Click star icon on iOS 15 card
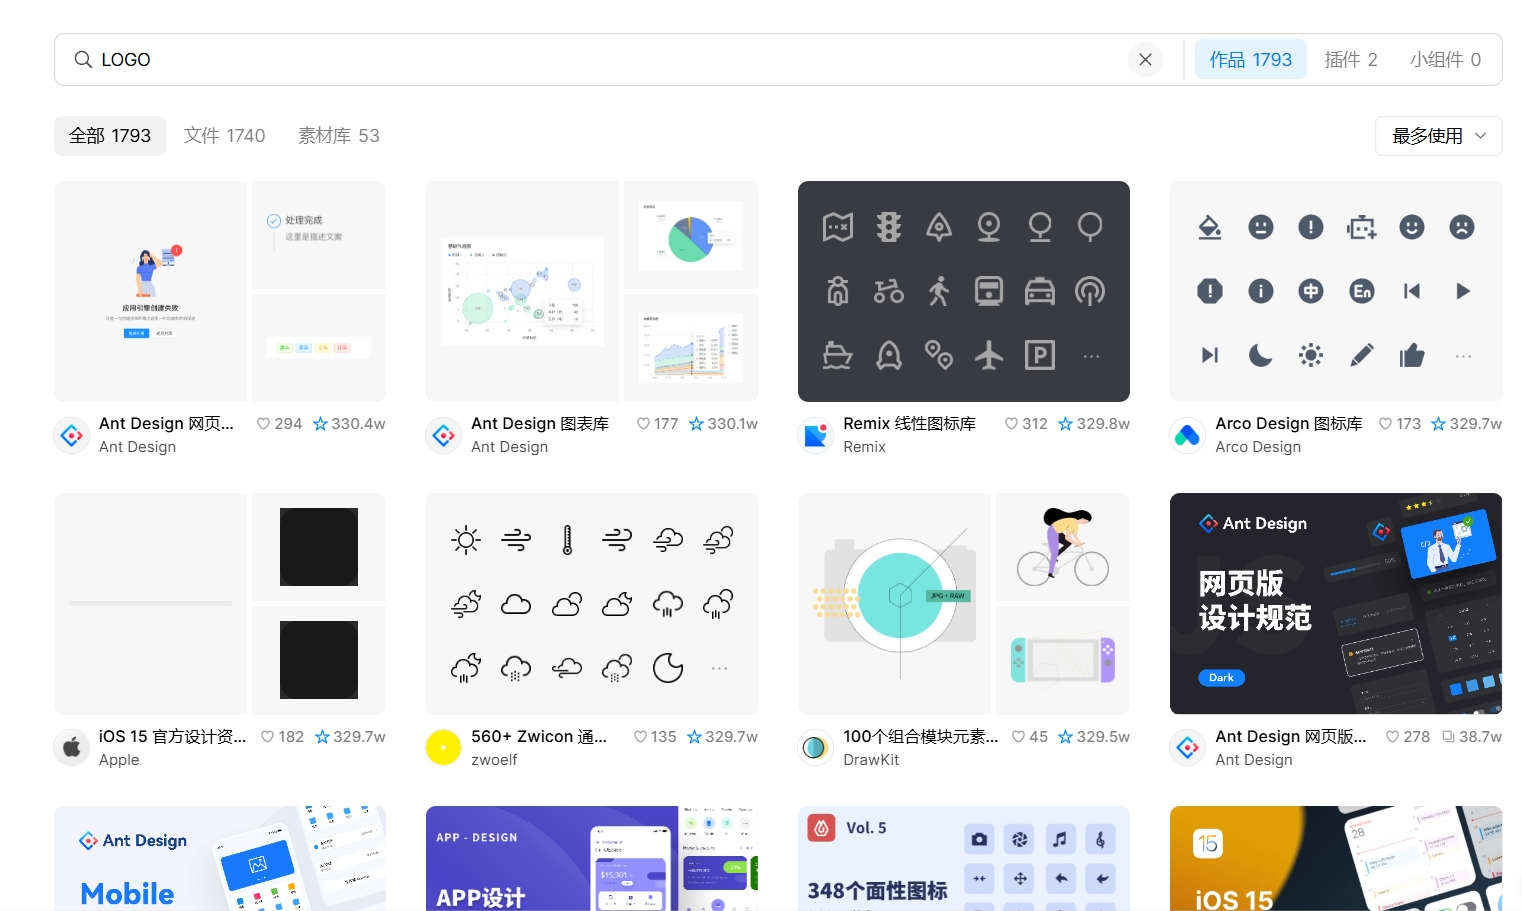1522x911 pixels. [x=323, y=737]
